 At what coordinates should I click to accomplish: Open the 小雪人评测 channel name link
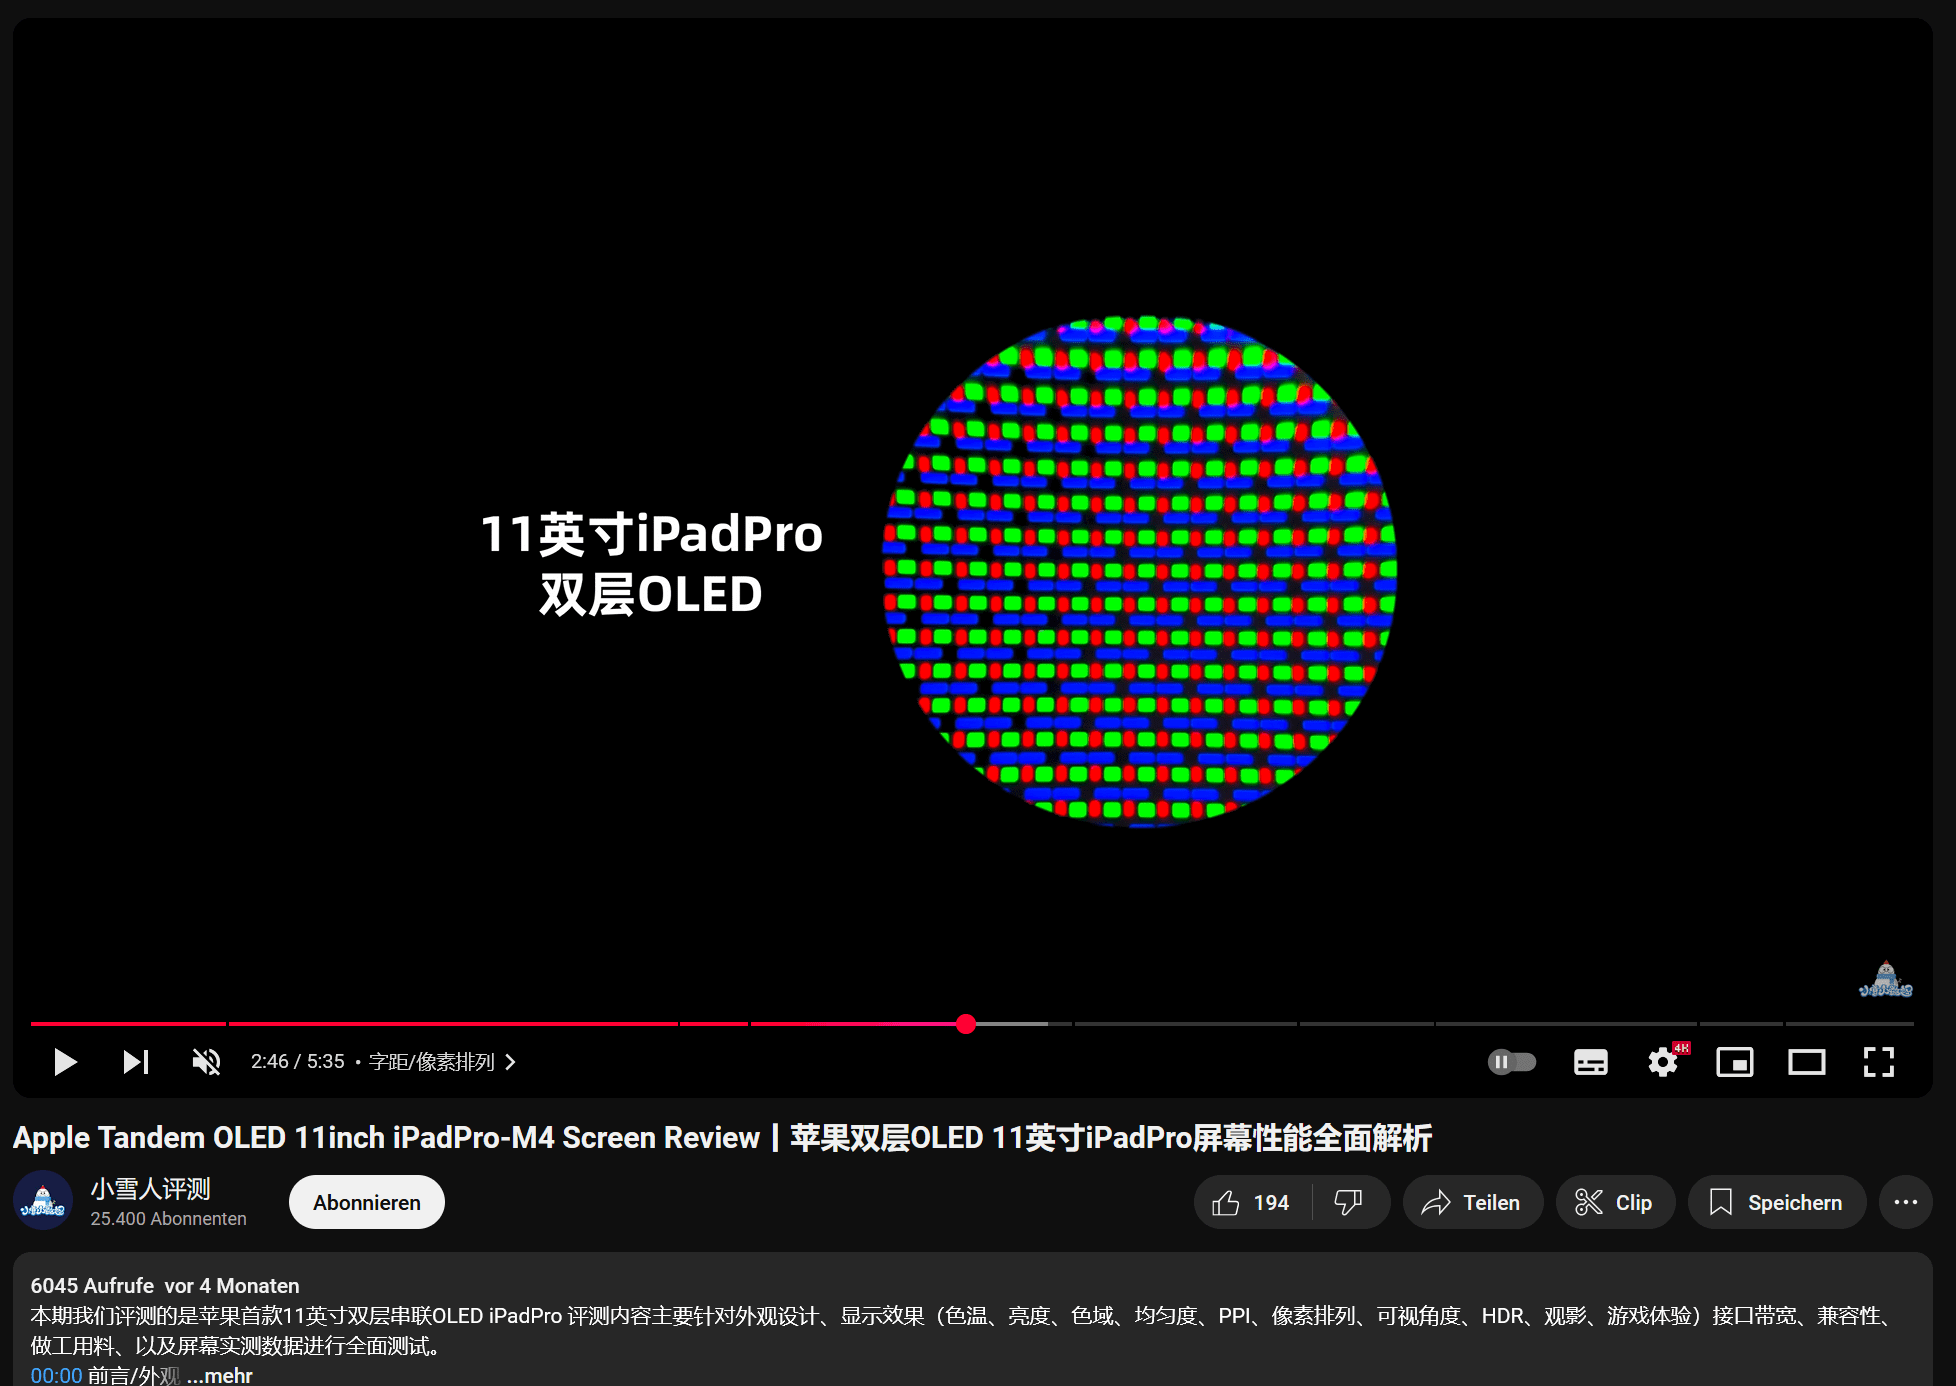151,1188
